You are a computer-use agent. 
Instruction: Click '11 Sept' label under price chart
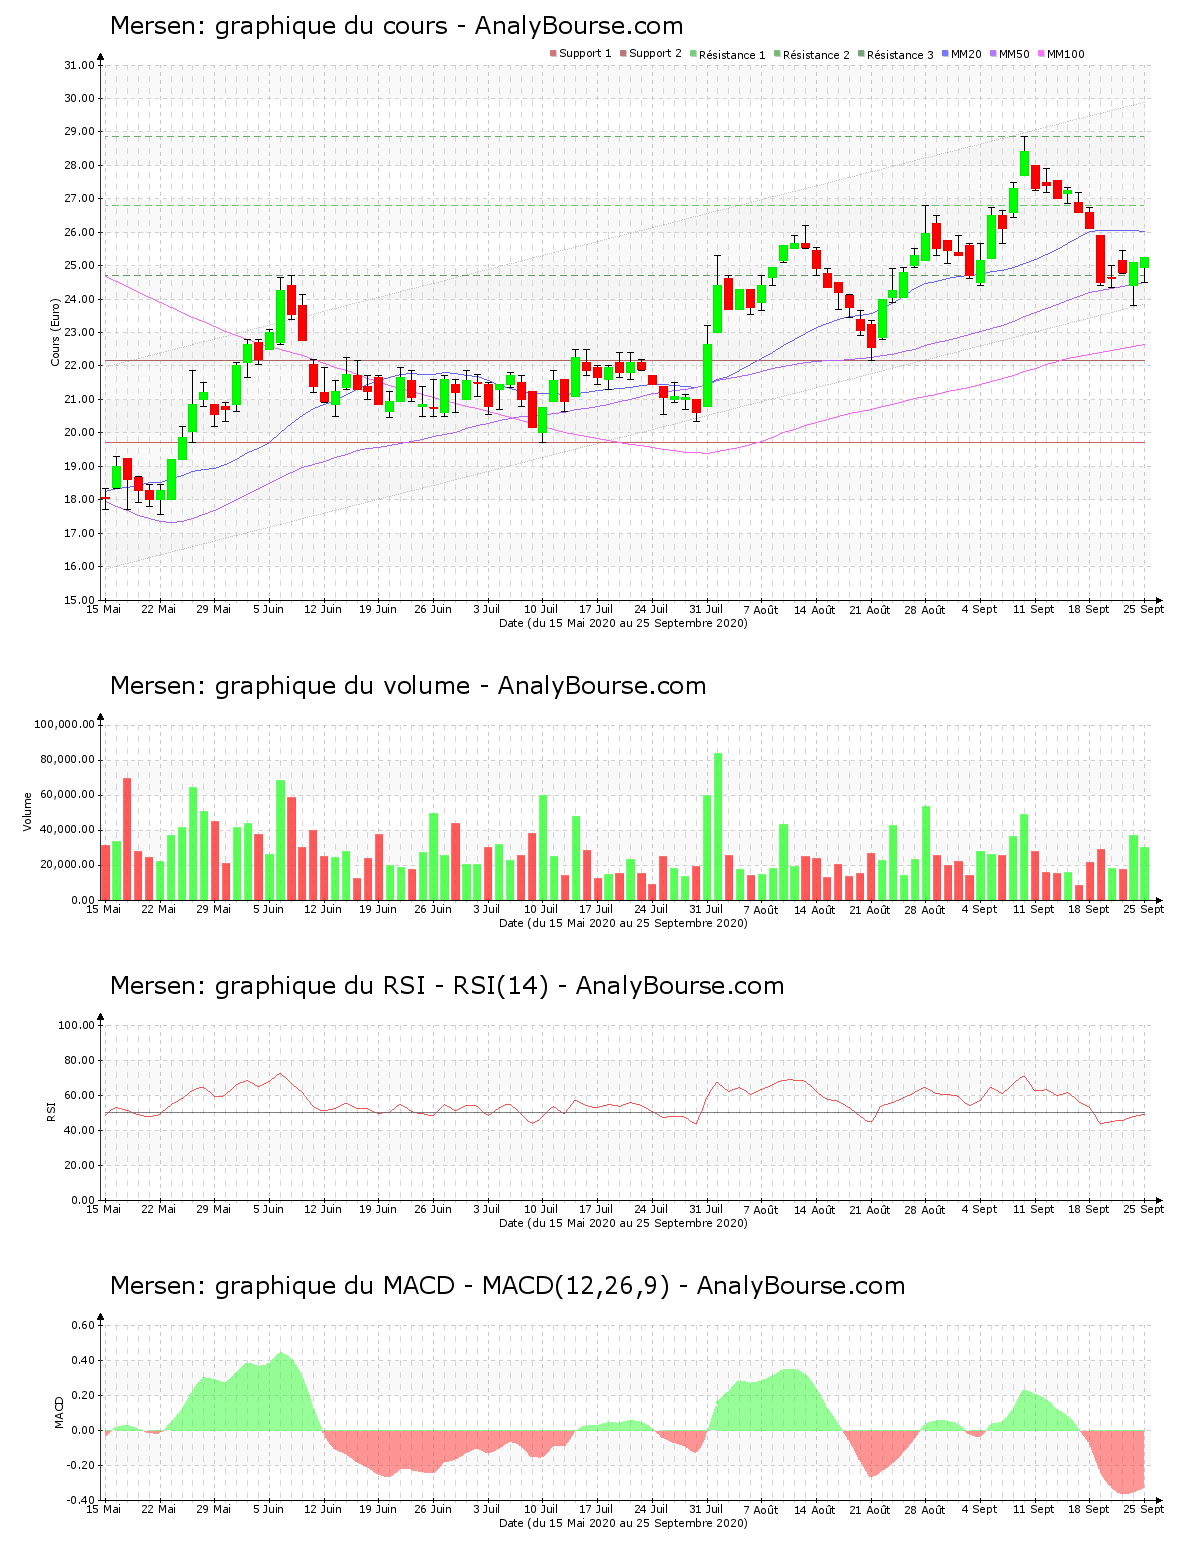point(1035,609)
